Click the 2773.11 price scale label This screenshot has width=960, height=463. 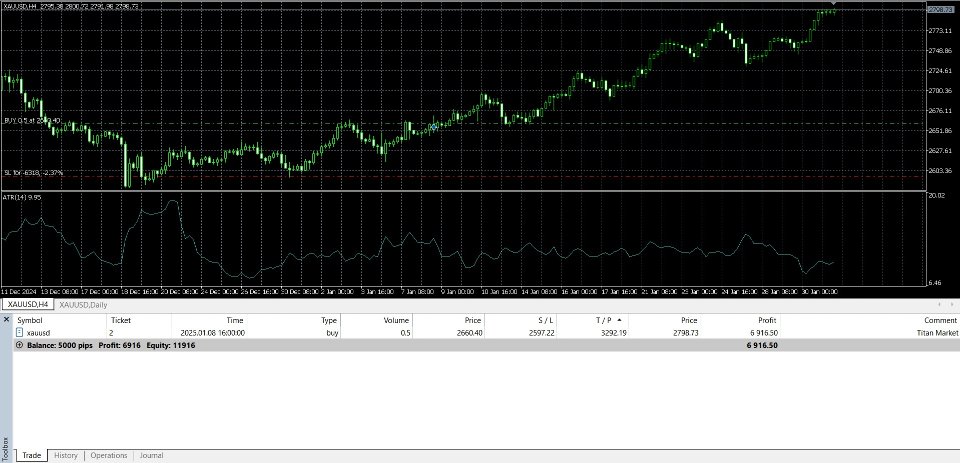coord(939,31)
